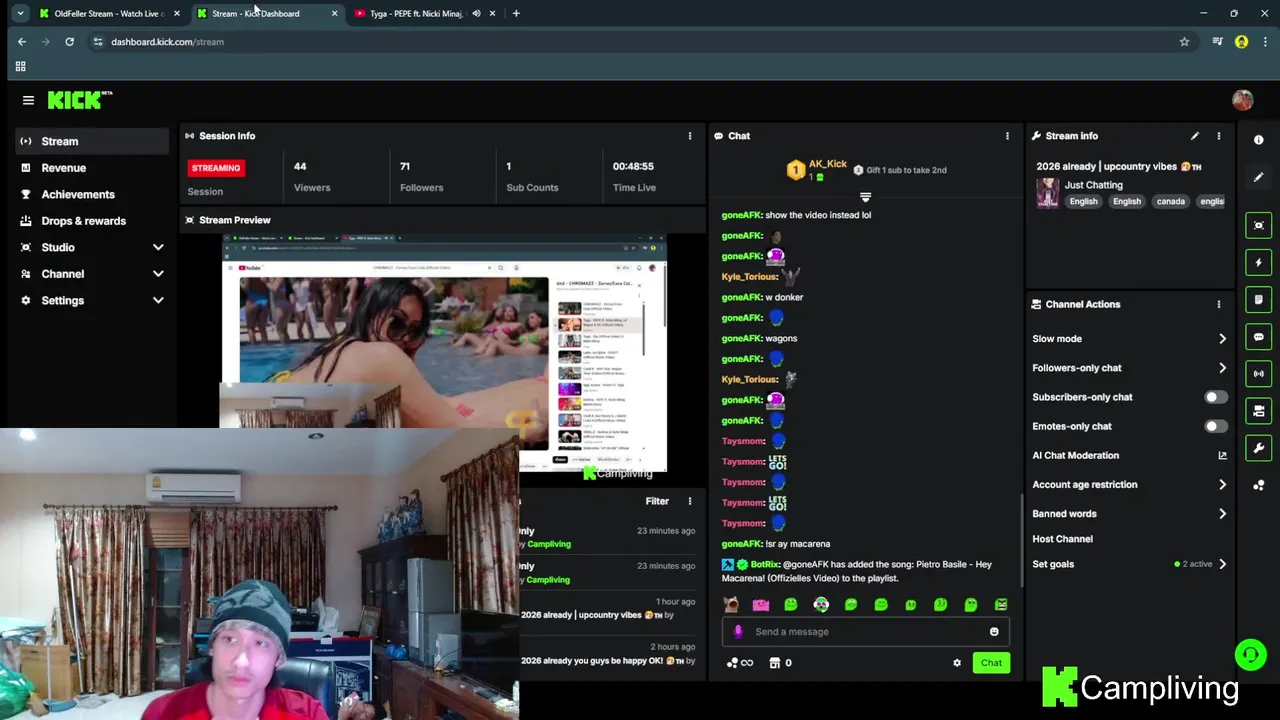Insert the cat emote from quick emotes

(731, 604)
